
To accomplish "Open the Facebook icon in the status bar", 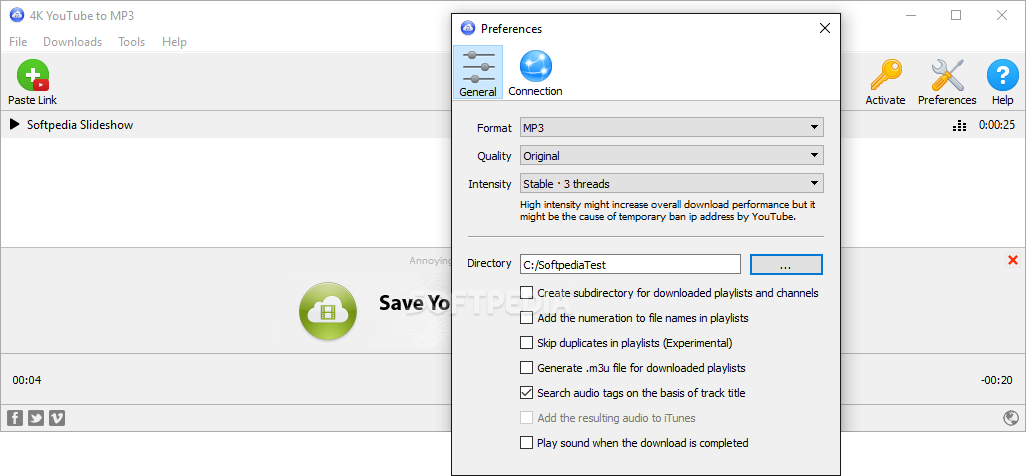I will click(14, 418).
